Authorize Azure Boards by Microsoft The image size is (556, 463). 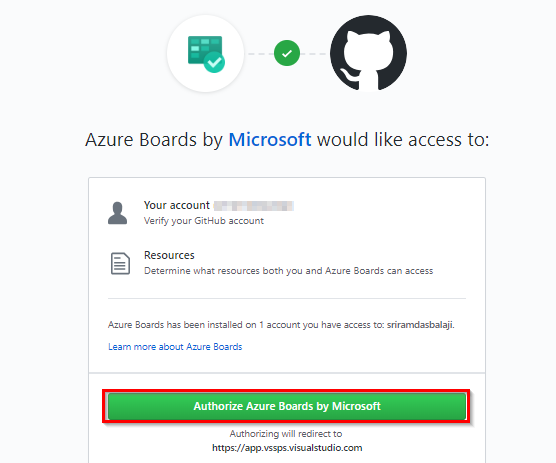point(287,406)
